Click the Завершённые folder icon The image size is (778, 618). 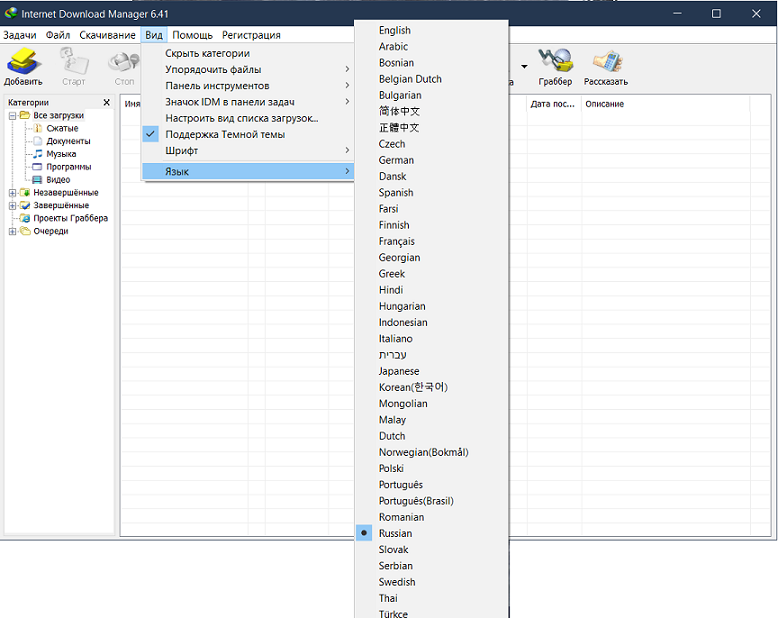tap(25, 205)
